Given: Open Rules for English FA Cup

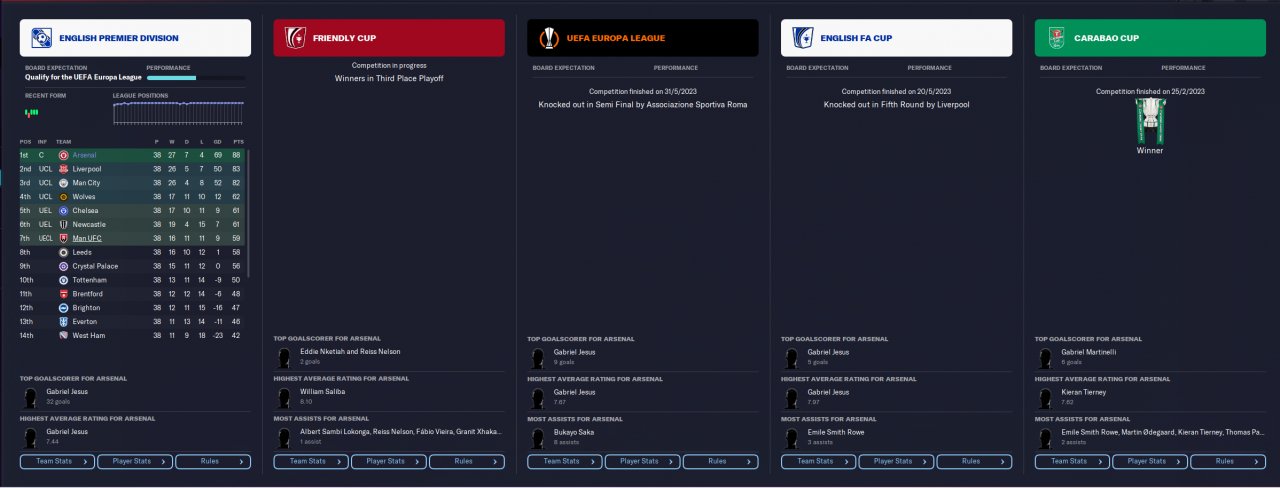Looking at the screenshot, I should [x=975, y=461].
